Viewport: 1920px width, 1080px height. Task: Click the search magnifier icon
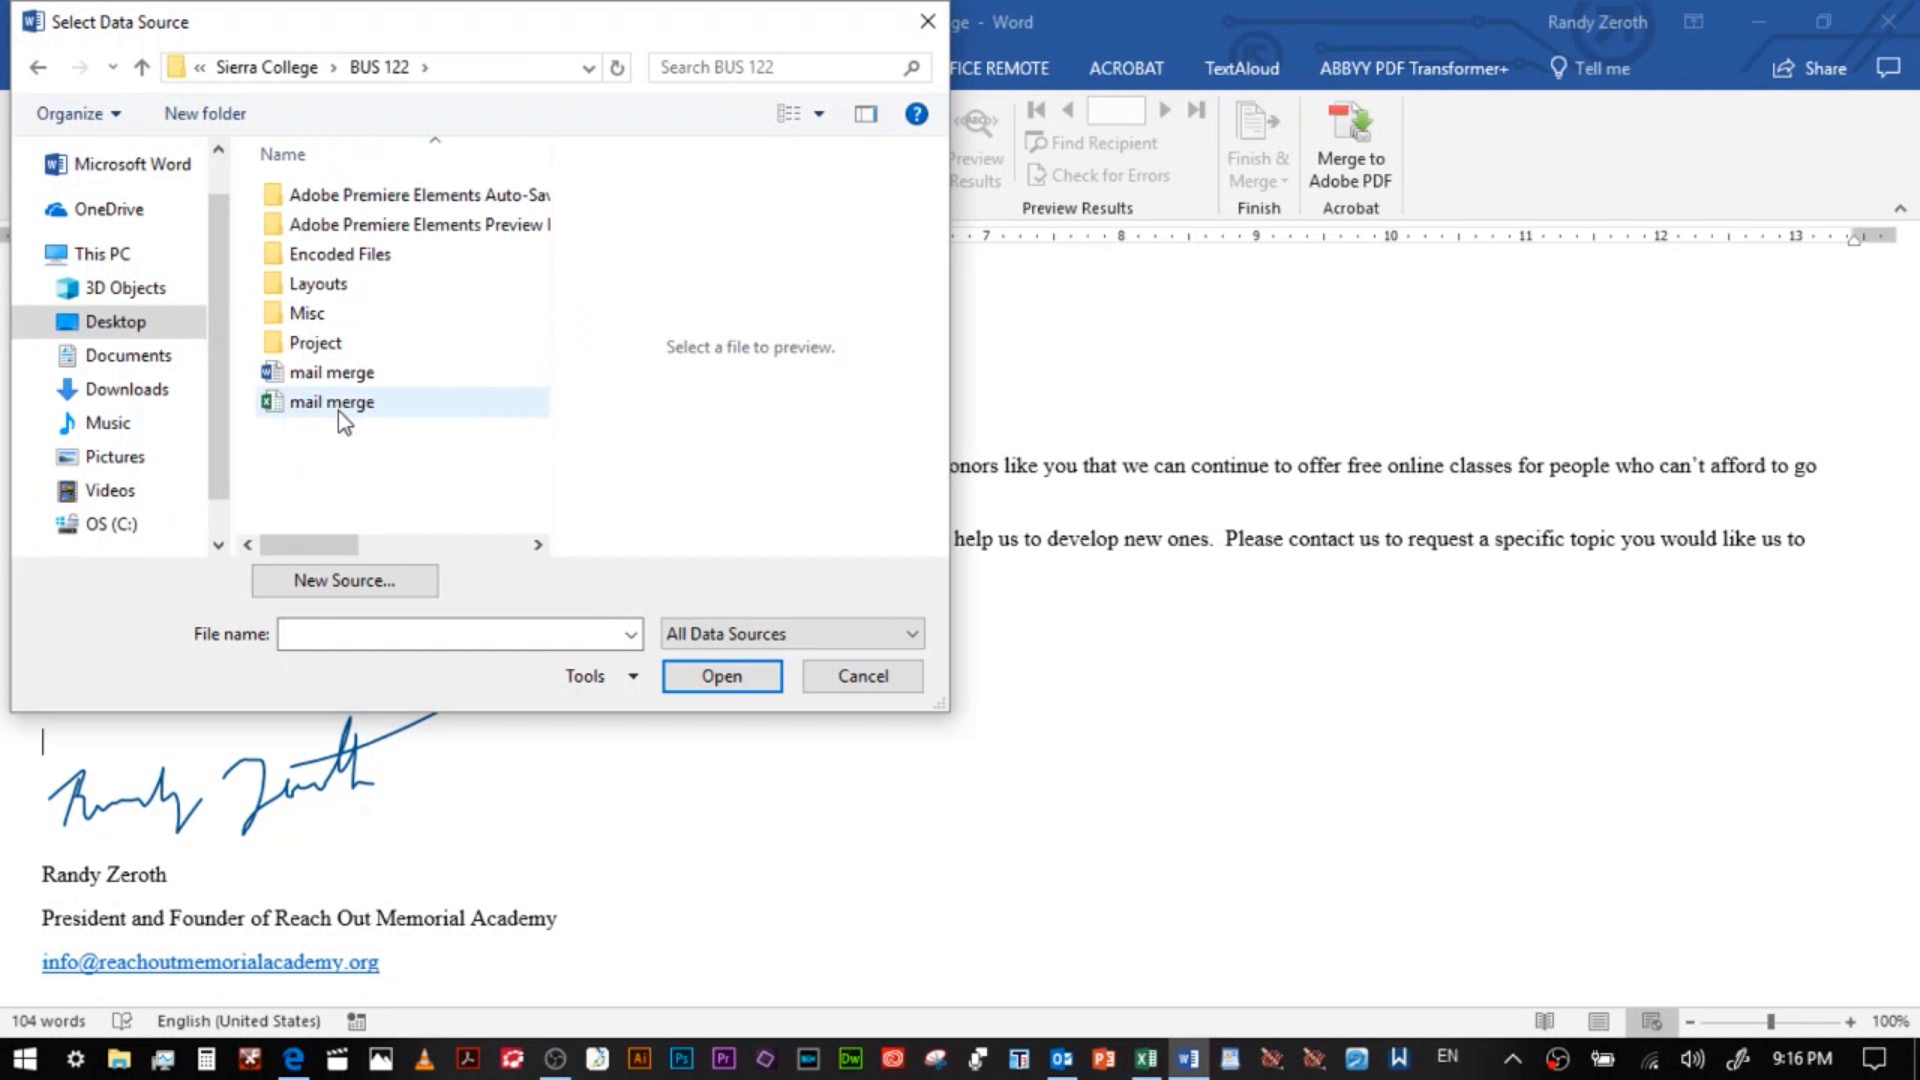[x=911, y=67]
